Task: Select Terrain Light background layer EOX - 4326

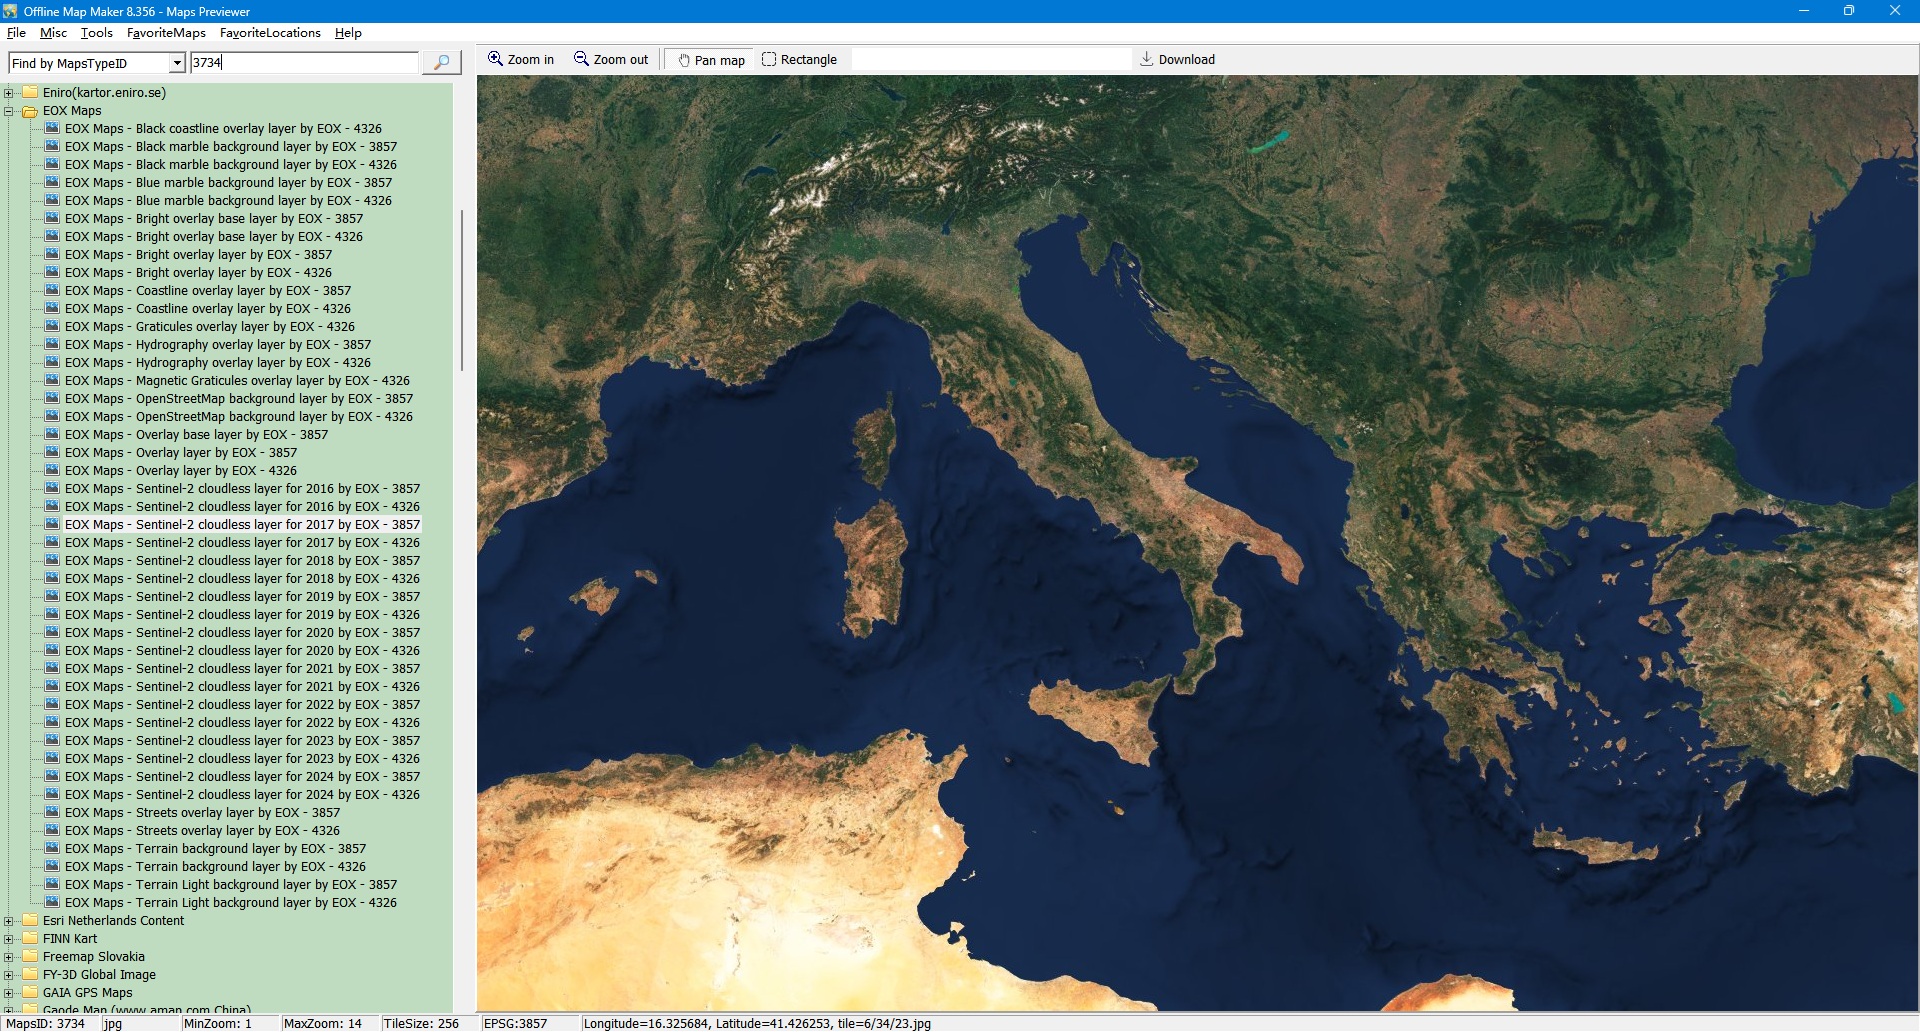Action: pos(230,903)
